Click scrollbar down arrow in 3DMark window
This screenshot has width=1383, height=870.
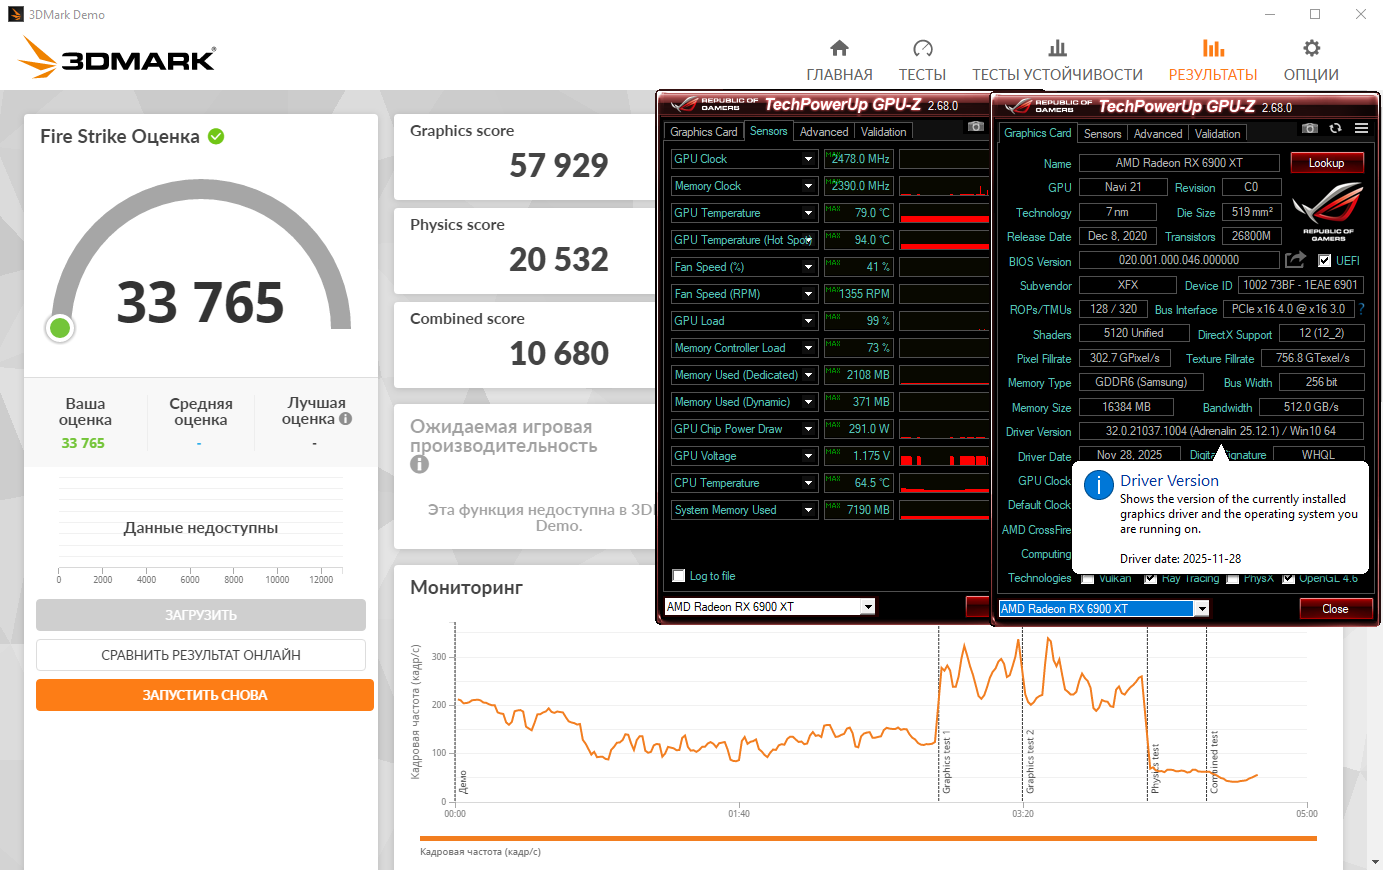[1375, 861]
